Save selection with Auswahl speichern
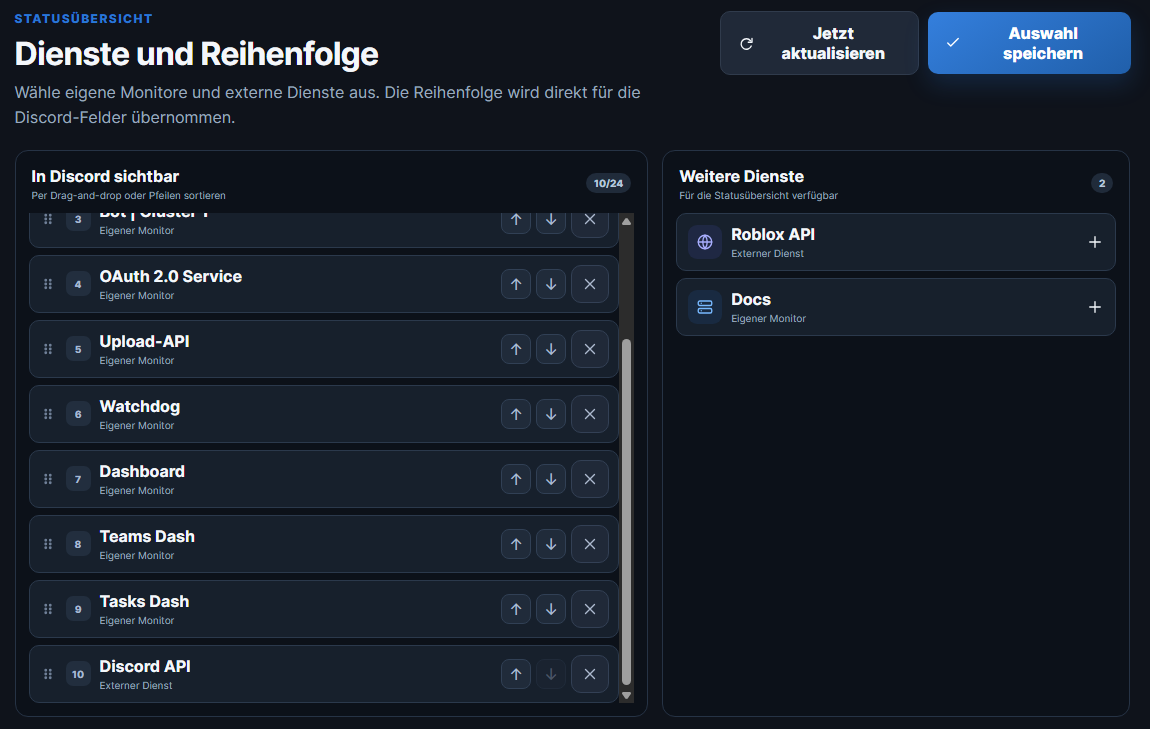Screen dimensions: 1150x729 pos(1029,43)
